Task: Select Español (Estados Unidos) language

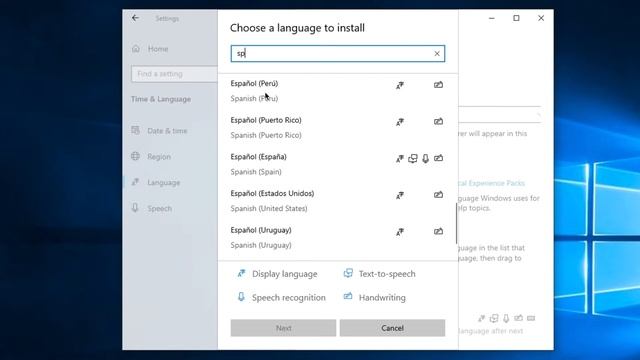Action: [338, 201]
